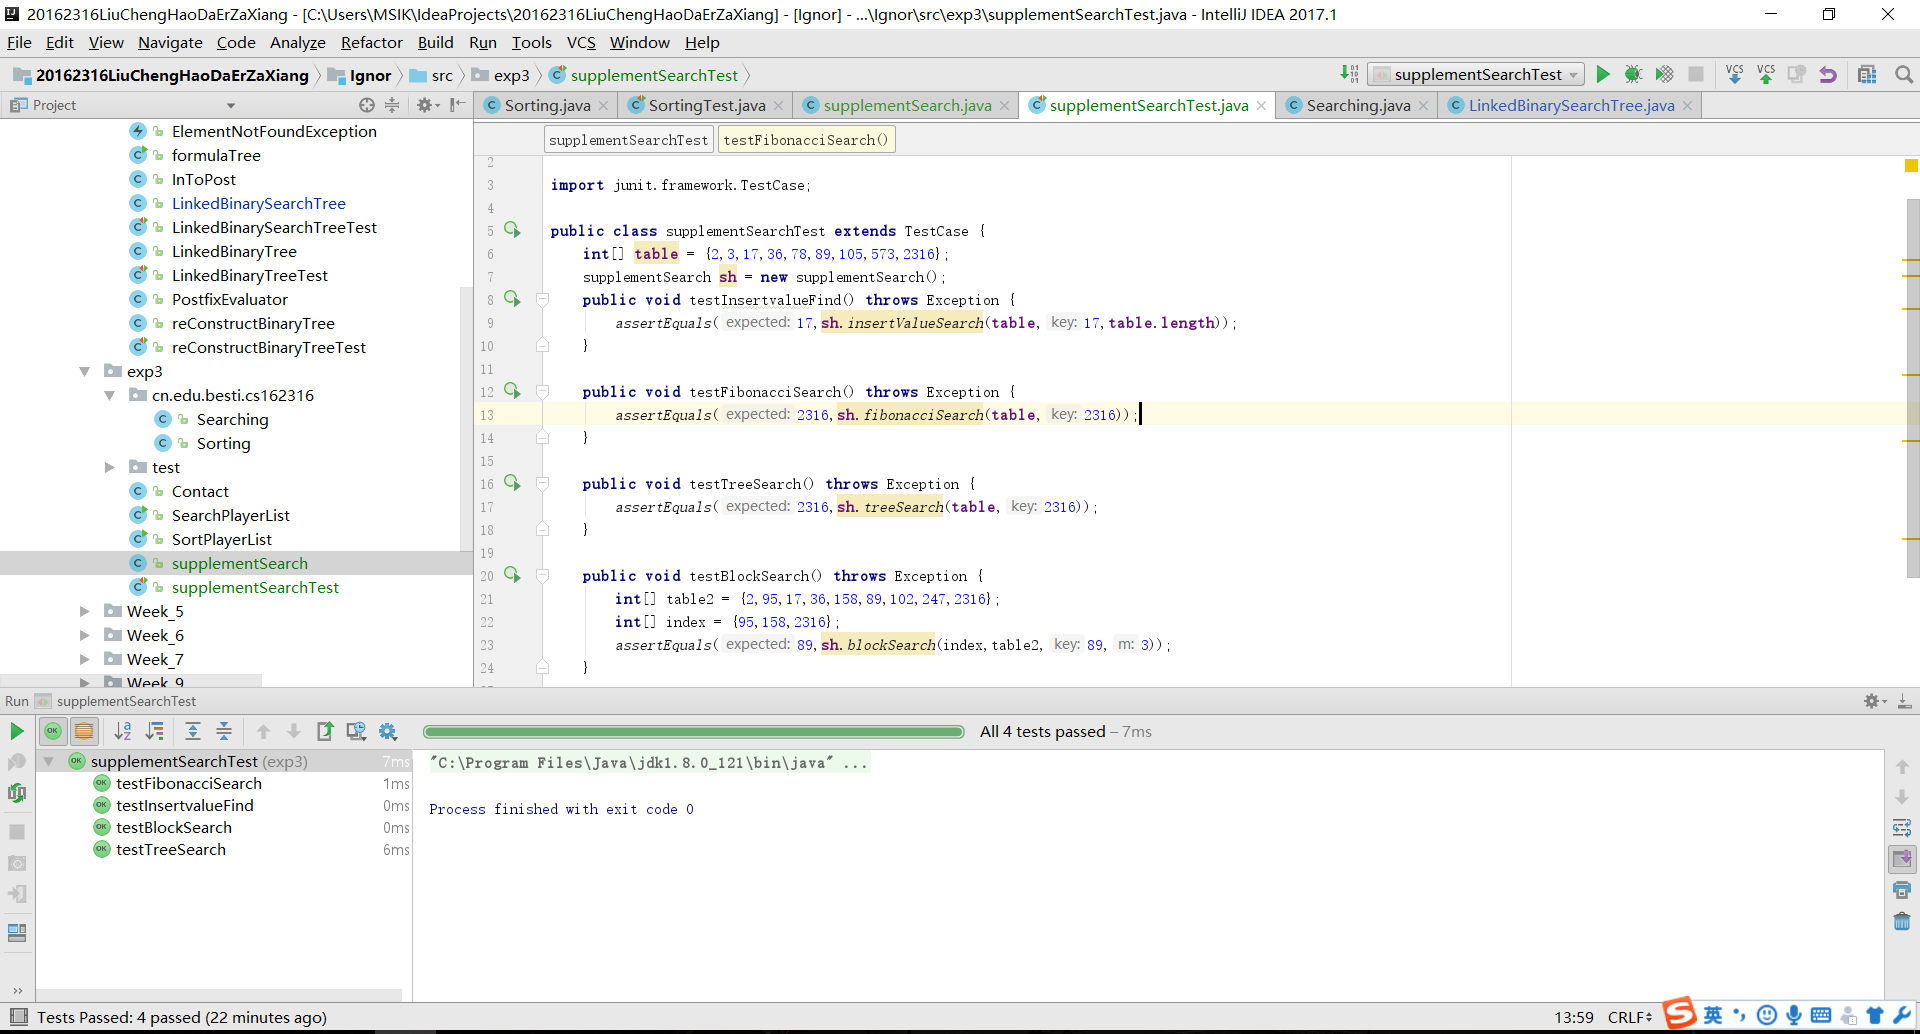Collapse all in Project panel
The width and height of the screenshot is (1920, 1034).
pos(392,105)
